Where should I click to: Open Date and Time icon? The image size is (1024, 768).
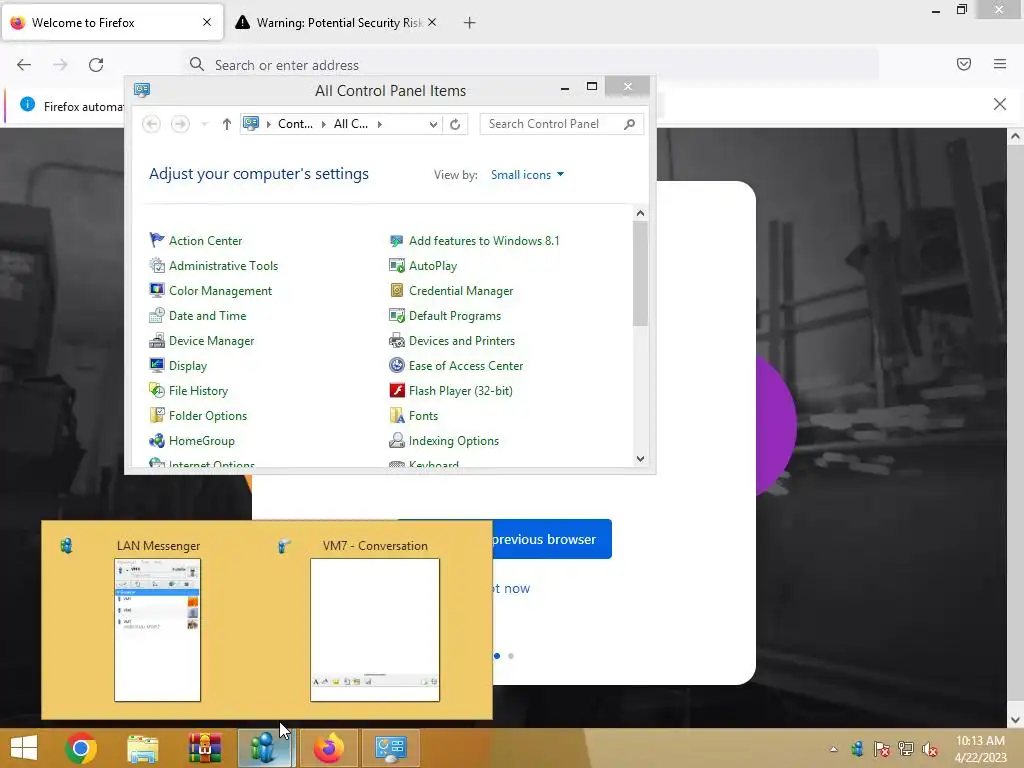(157, 315)
